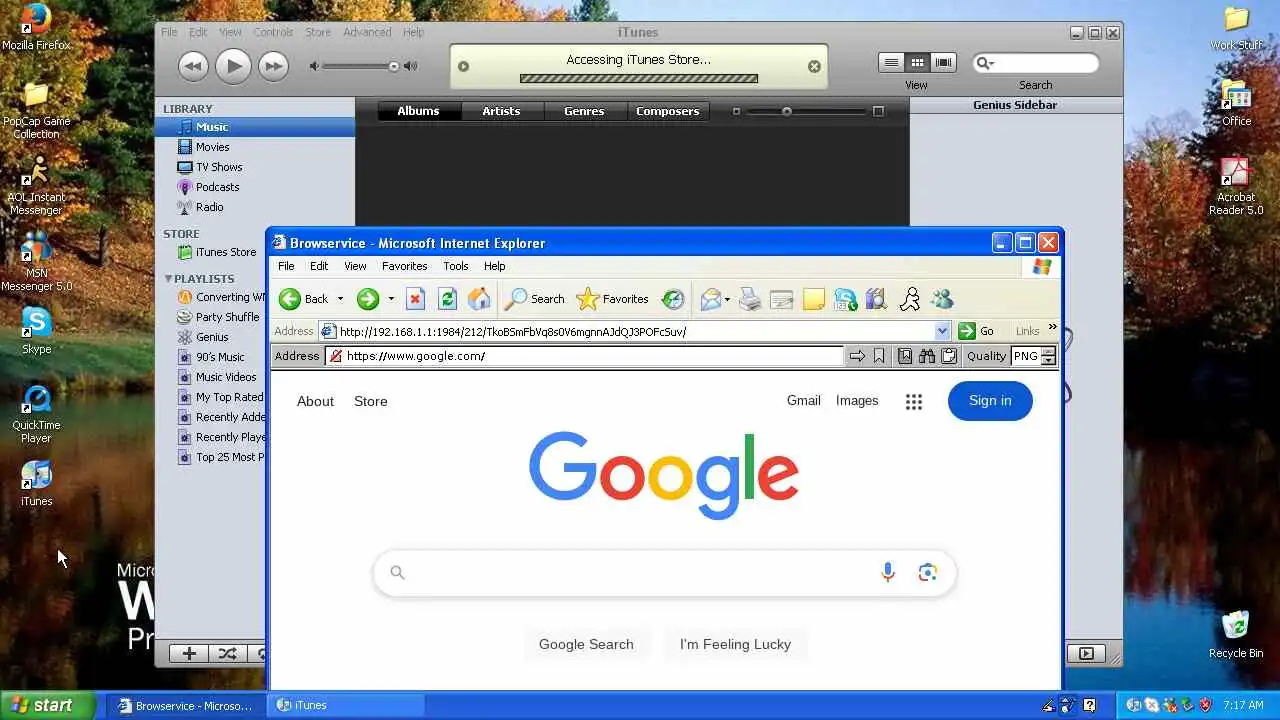Open Search pane in Internet Explorer toolbar
Viewport: 1280px width, 720px height.
point(535,299)
